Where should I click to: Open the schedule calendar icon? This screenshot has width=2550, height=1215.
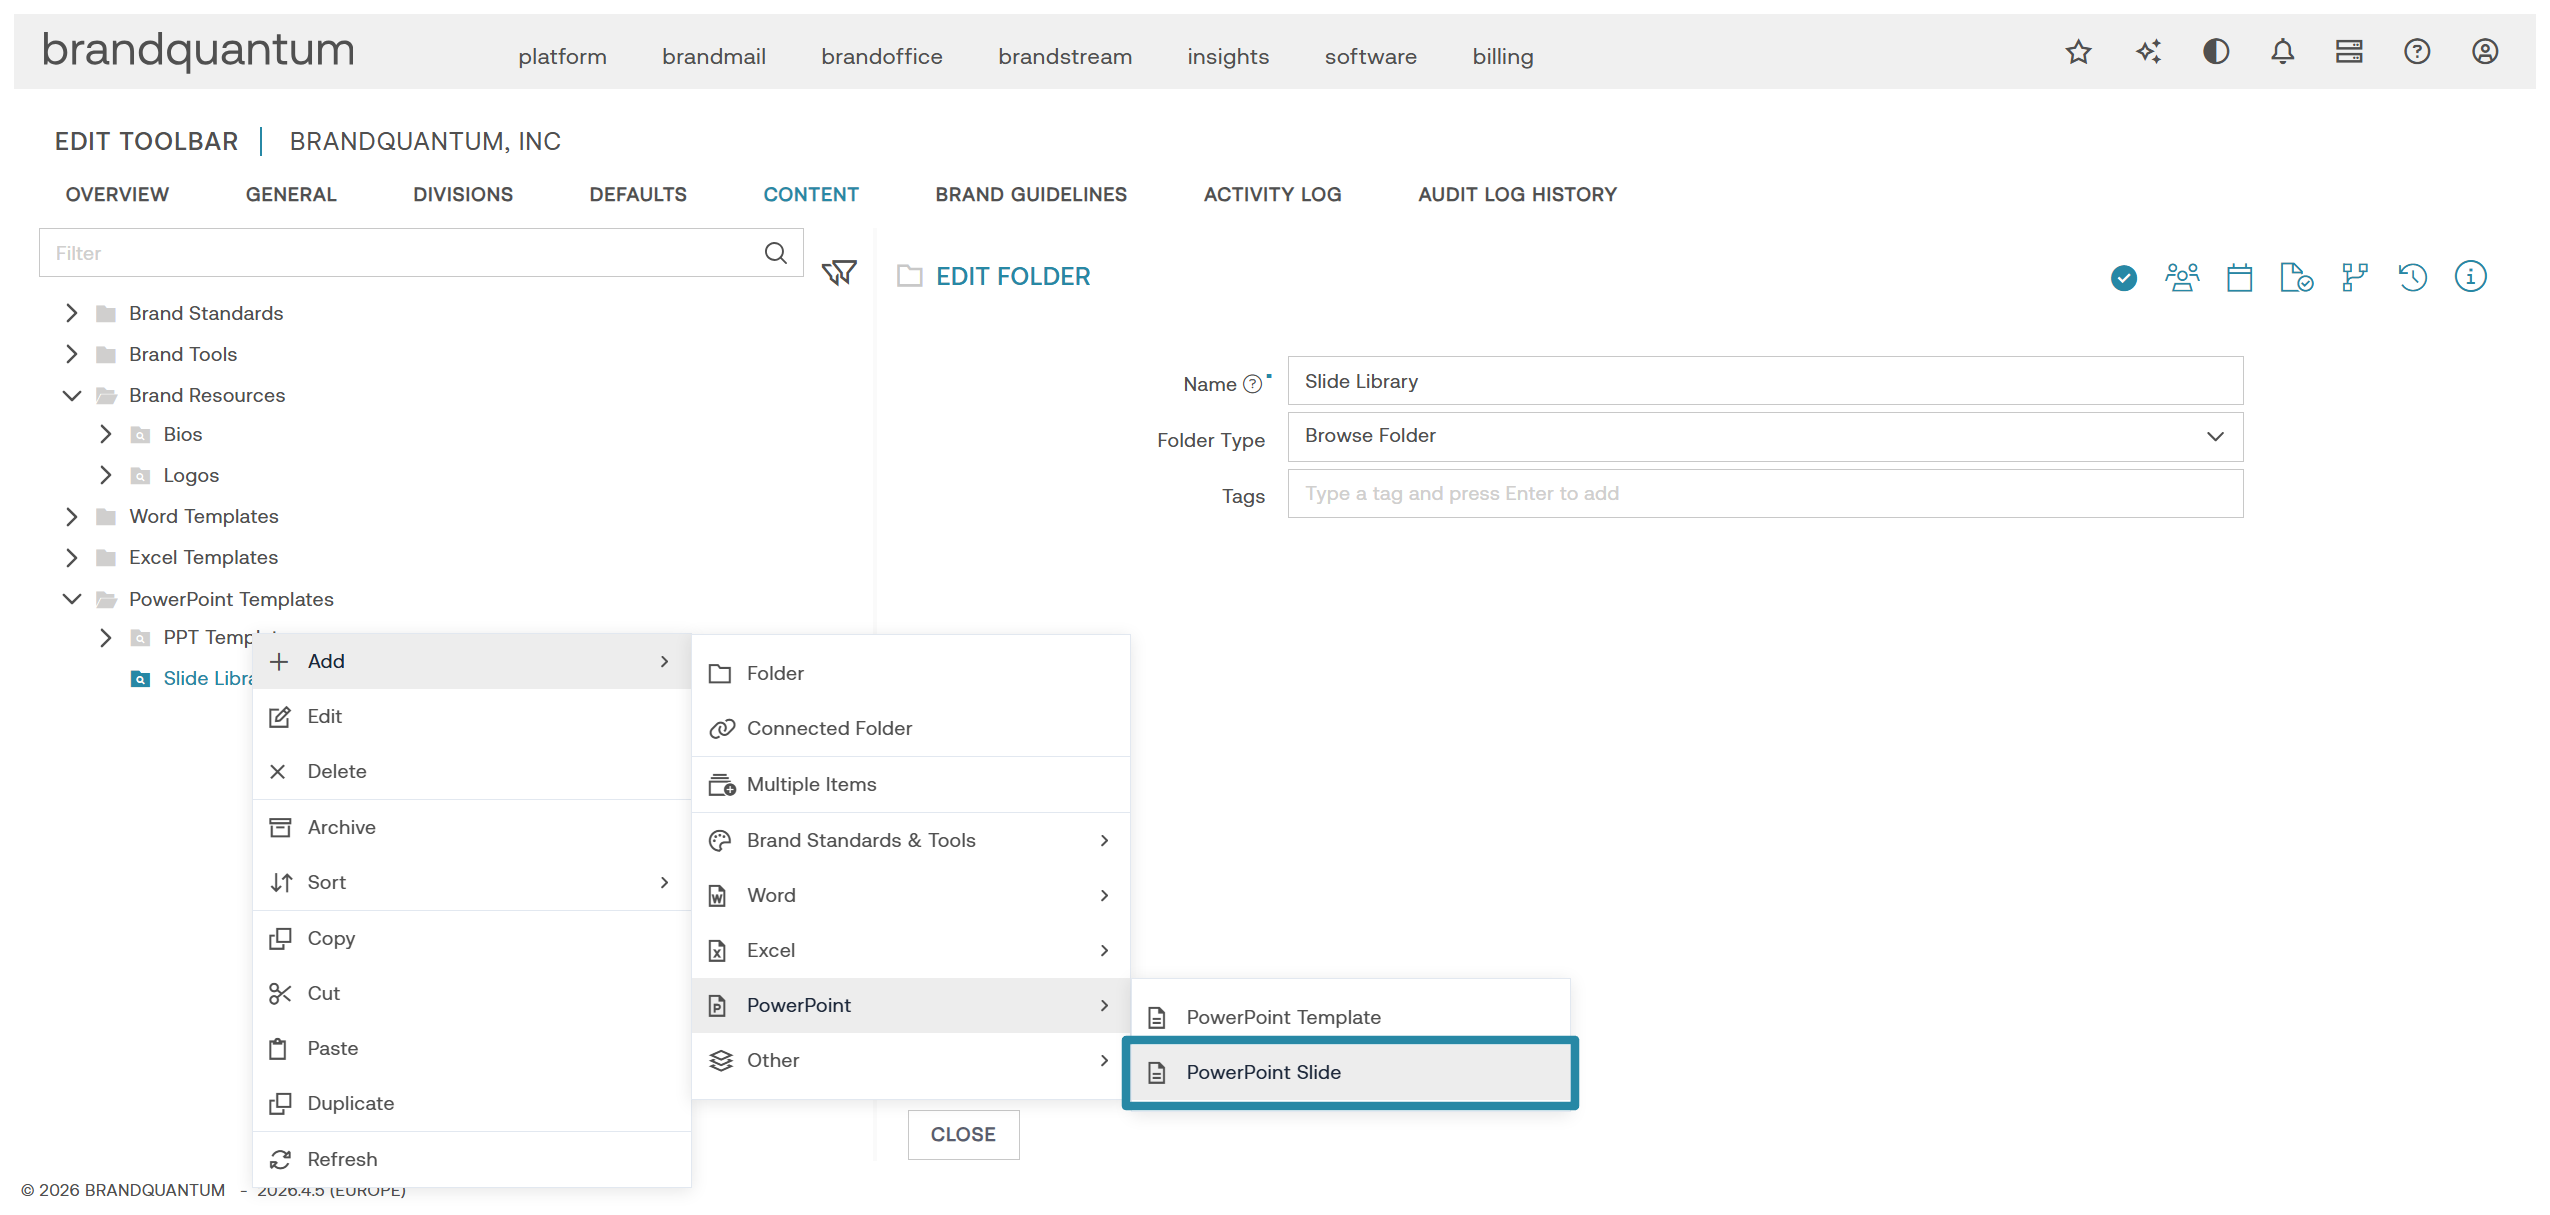click(2239, 277)
